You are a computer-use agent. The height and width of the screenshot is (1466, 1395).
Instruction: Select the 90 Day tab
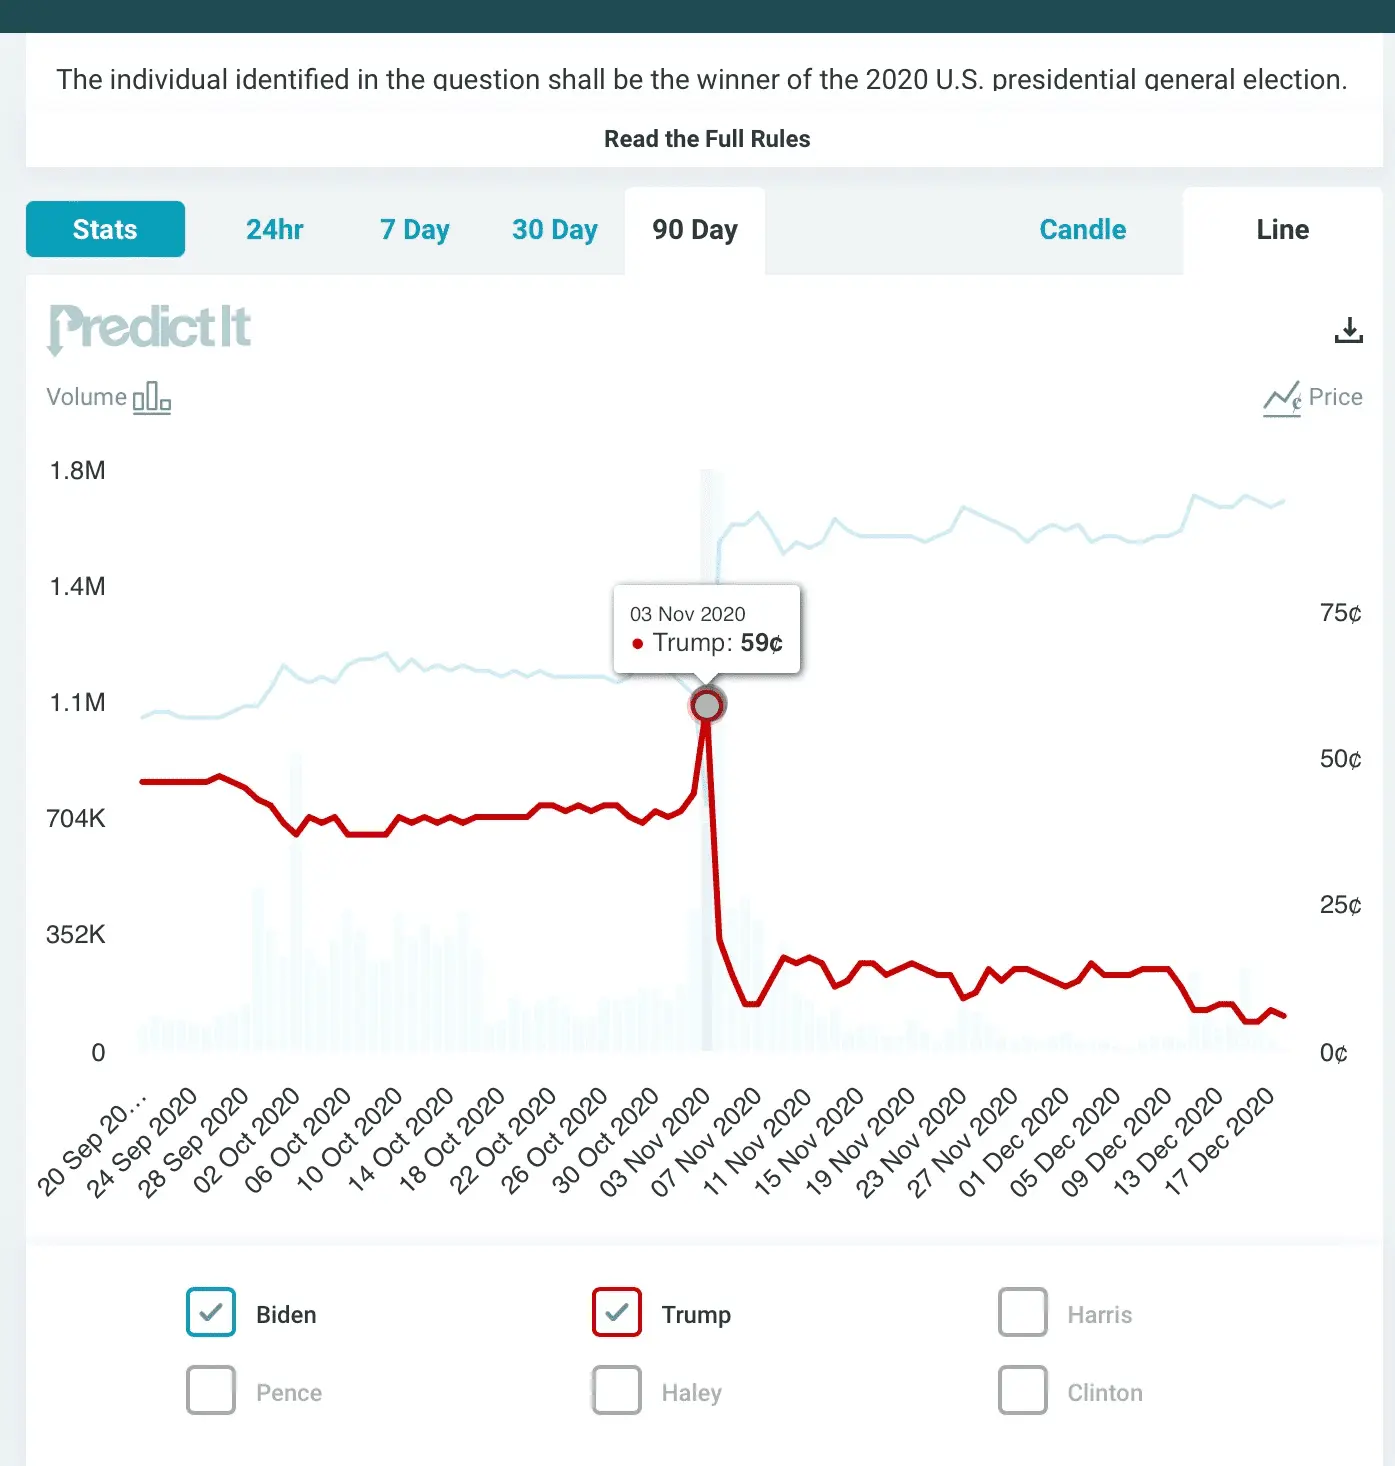tap(695, 230)
